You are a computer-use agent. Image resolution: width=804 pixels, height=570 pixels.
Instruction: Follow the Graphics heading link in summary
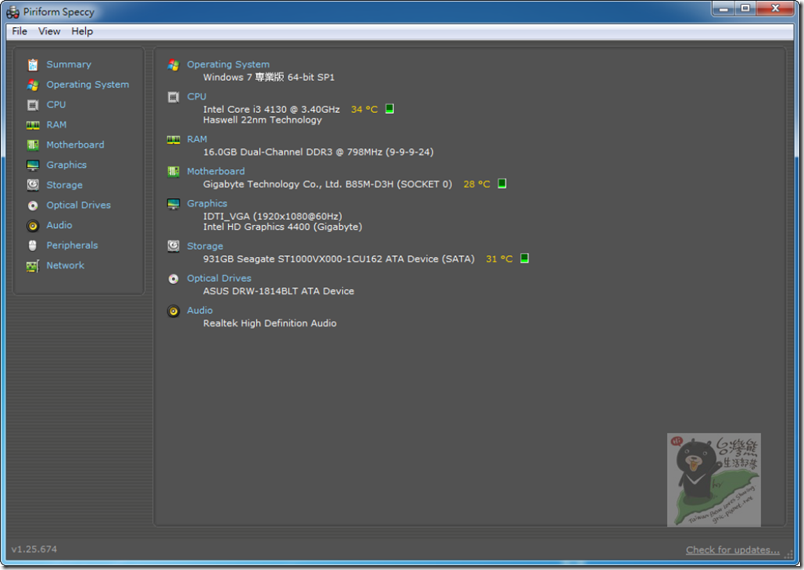(x=207, y=203)
